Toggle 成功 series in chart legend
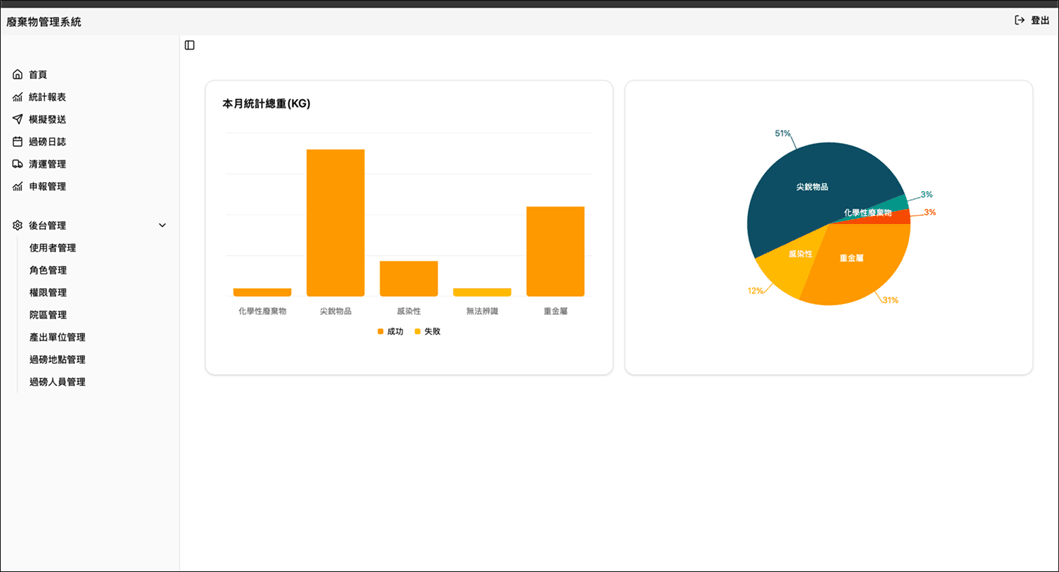 pyautogui.click(x=390, y=331)
